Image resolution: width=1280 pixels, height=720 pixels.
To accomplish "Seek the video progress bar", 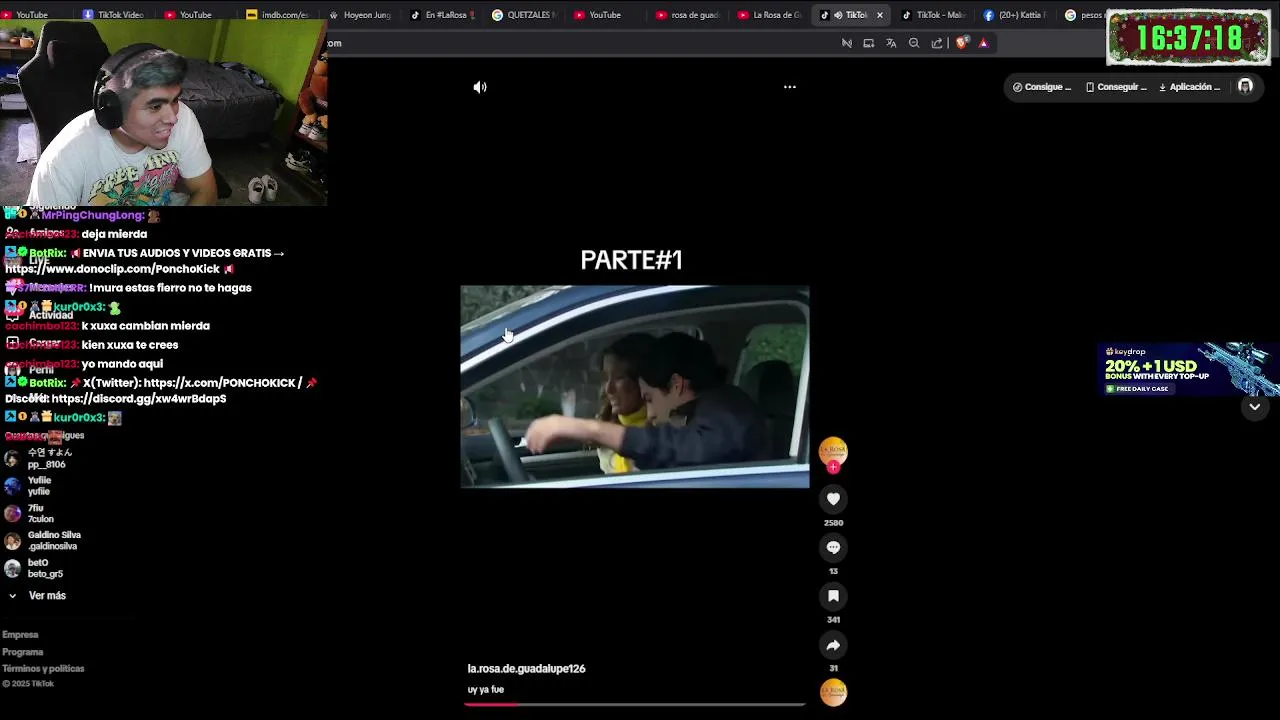I will [x=635, y=704].
